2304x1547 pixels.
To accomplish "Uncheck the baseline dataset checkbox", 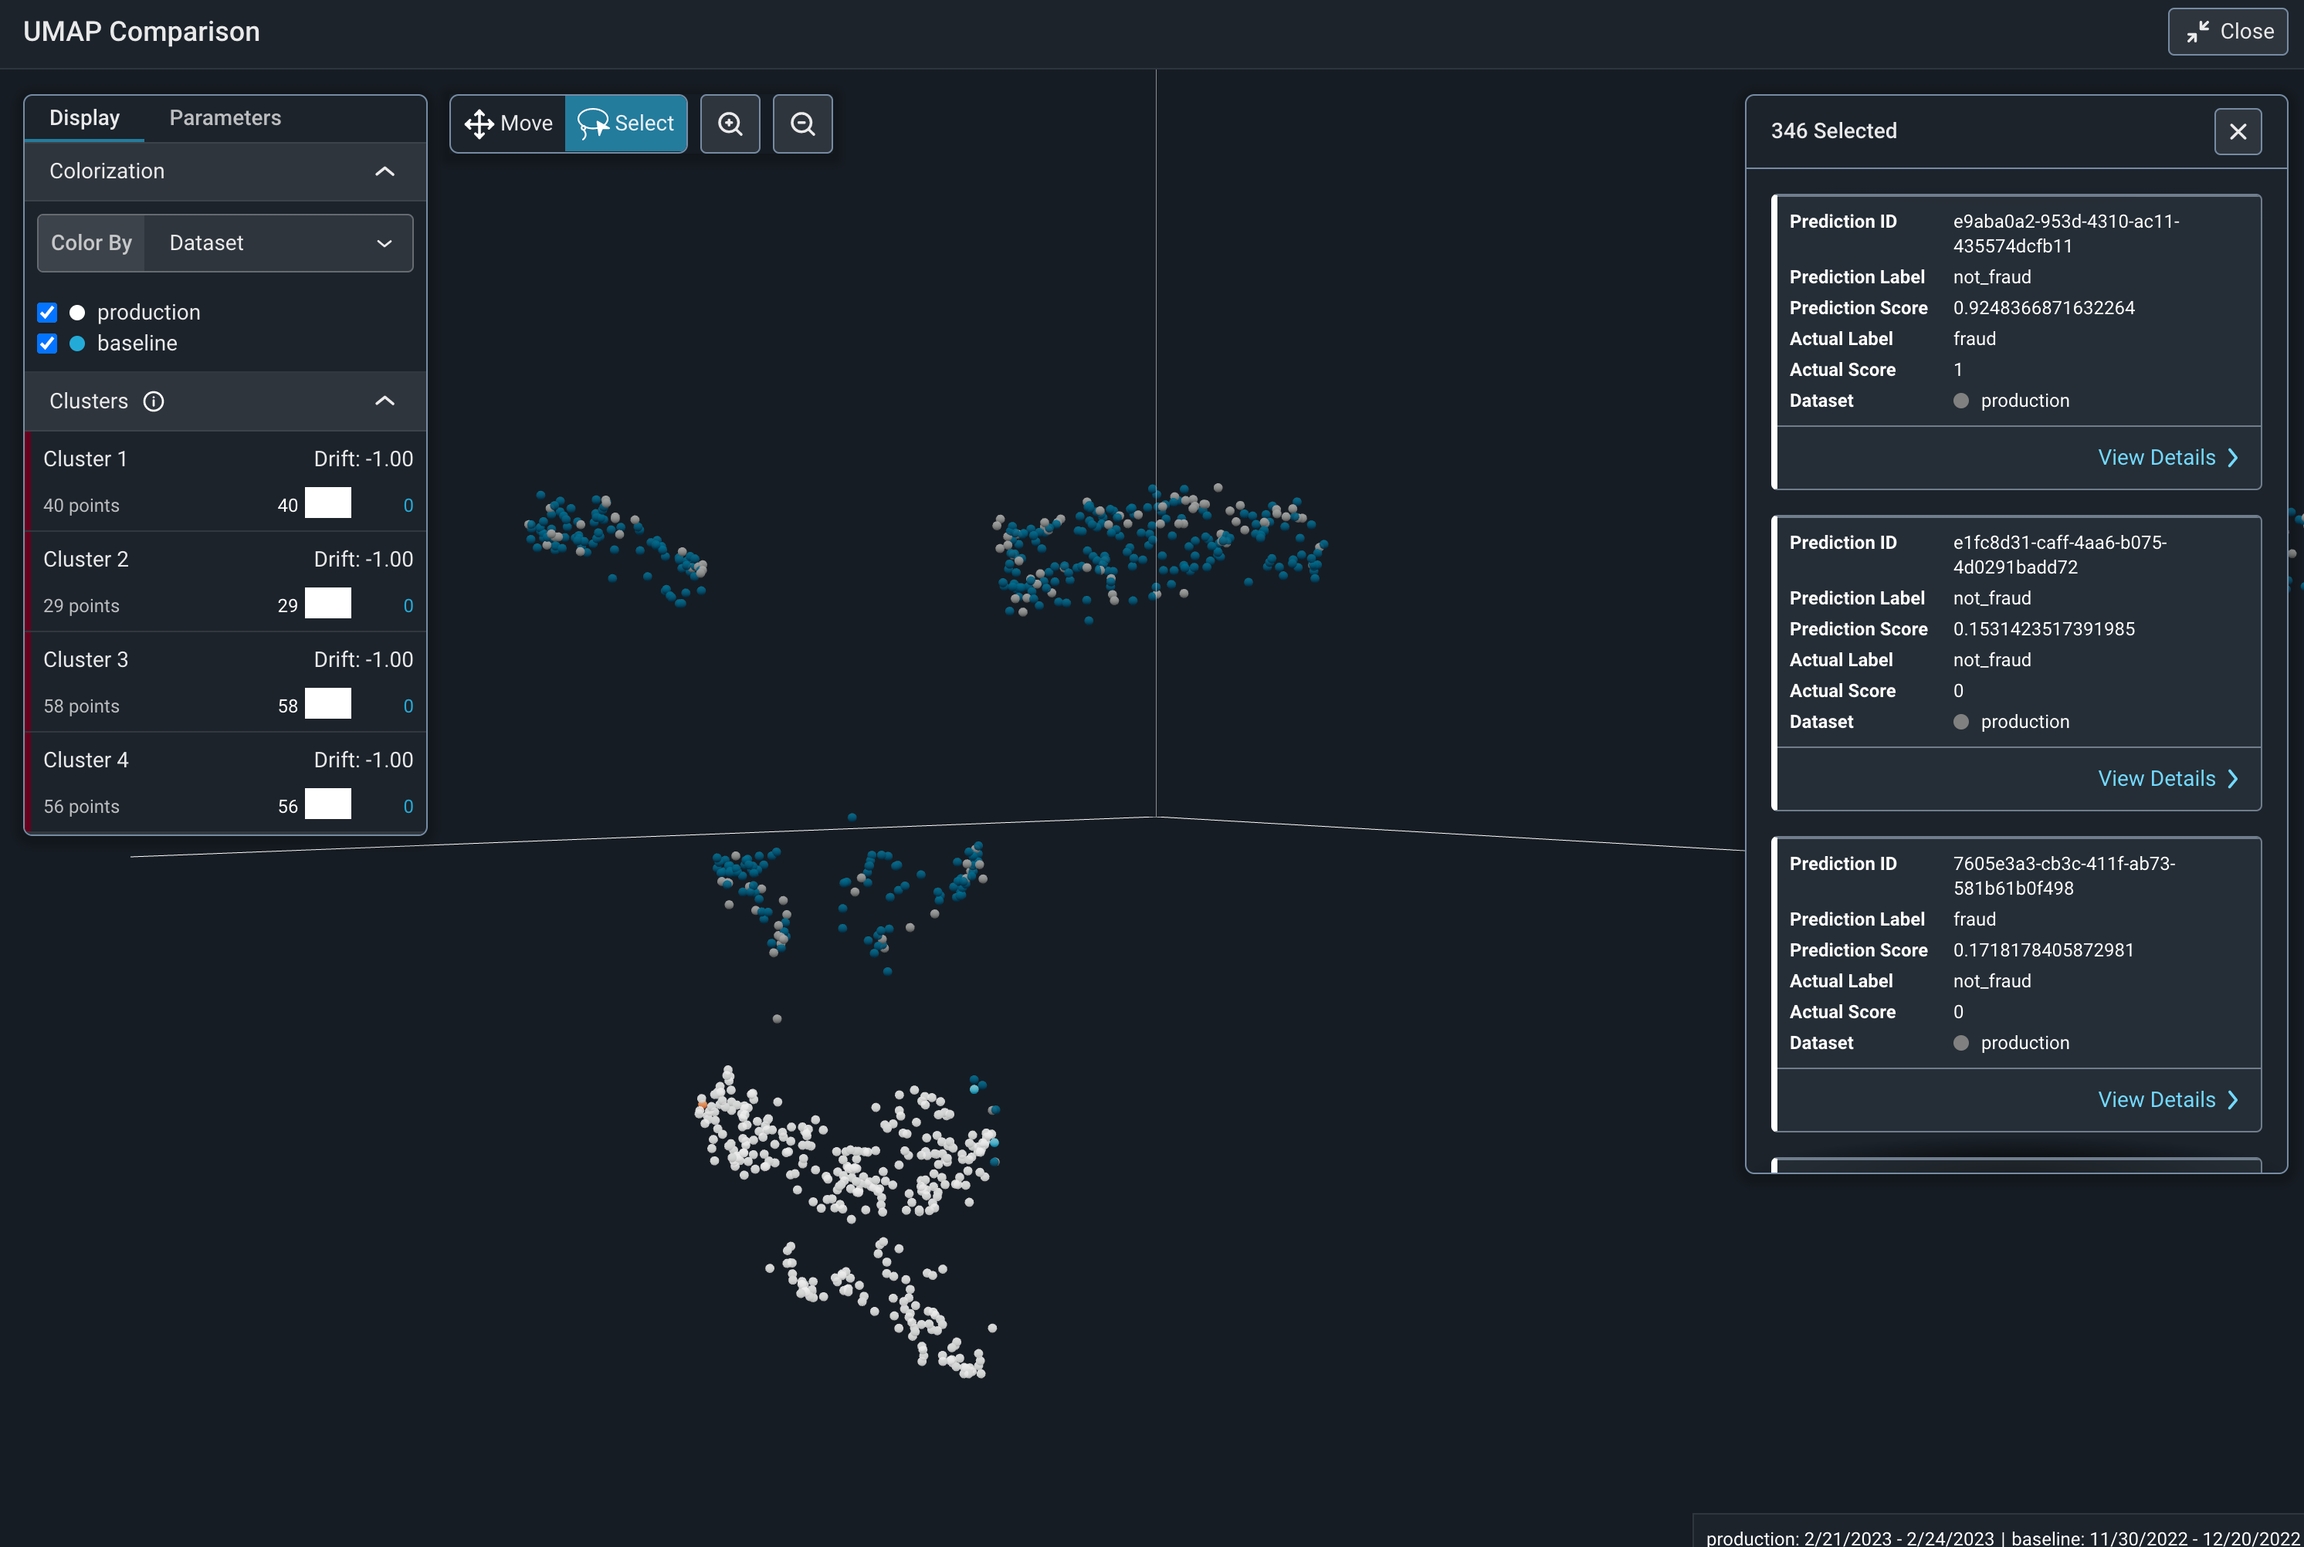I will tap(47, 343).
